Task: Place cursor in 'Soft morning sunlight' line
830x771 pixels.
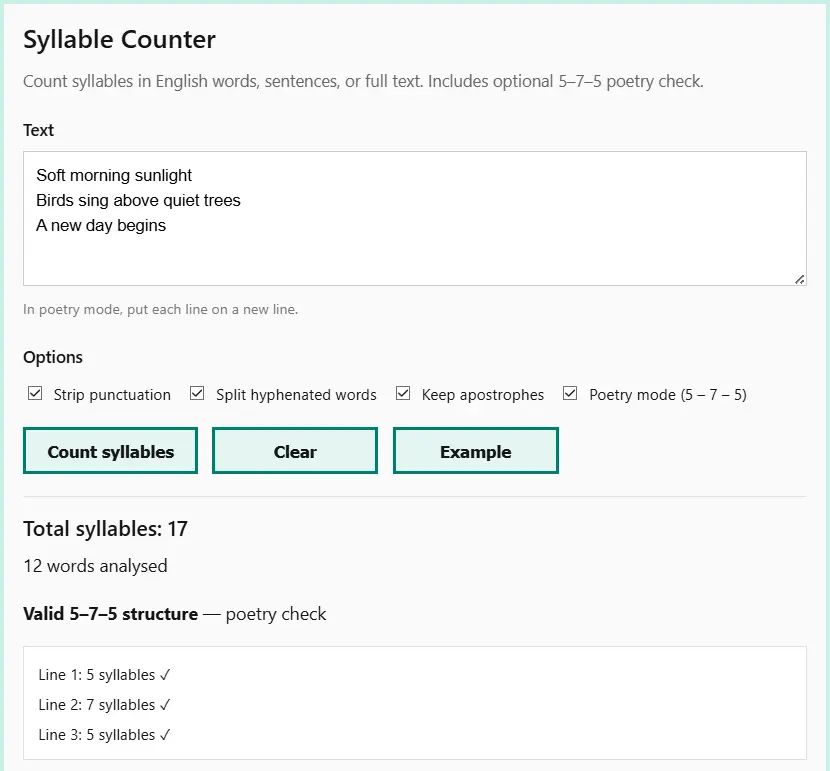Action: coord(114,175)
